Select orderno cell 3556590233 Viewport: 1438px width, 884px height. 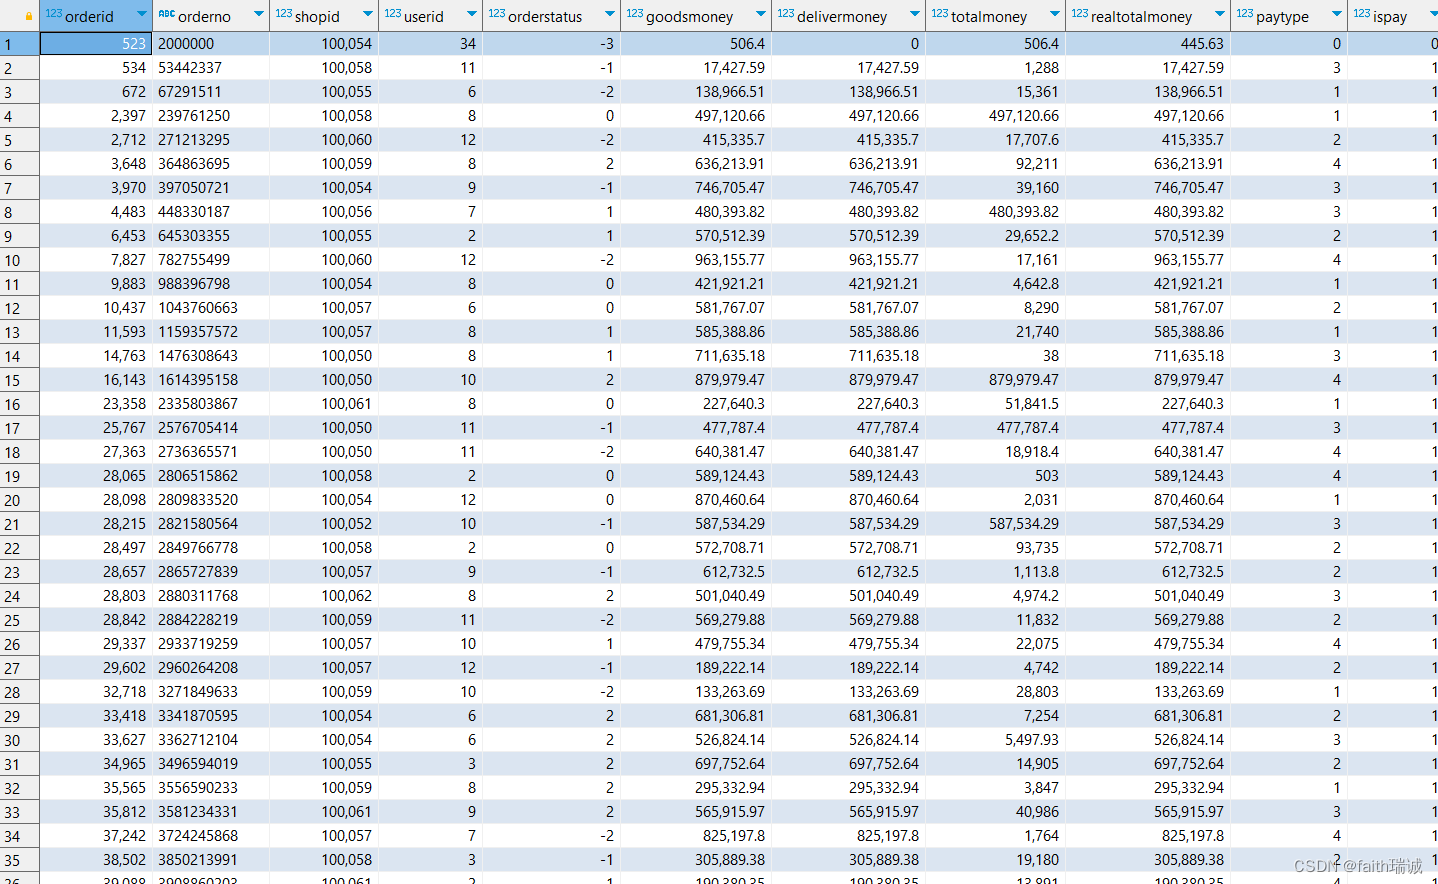(211, 788)
